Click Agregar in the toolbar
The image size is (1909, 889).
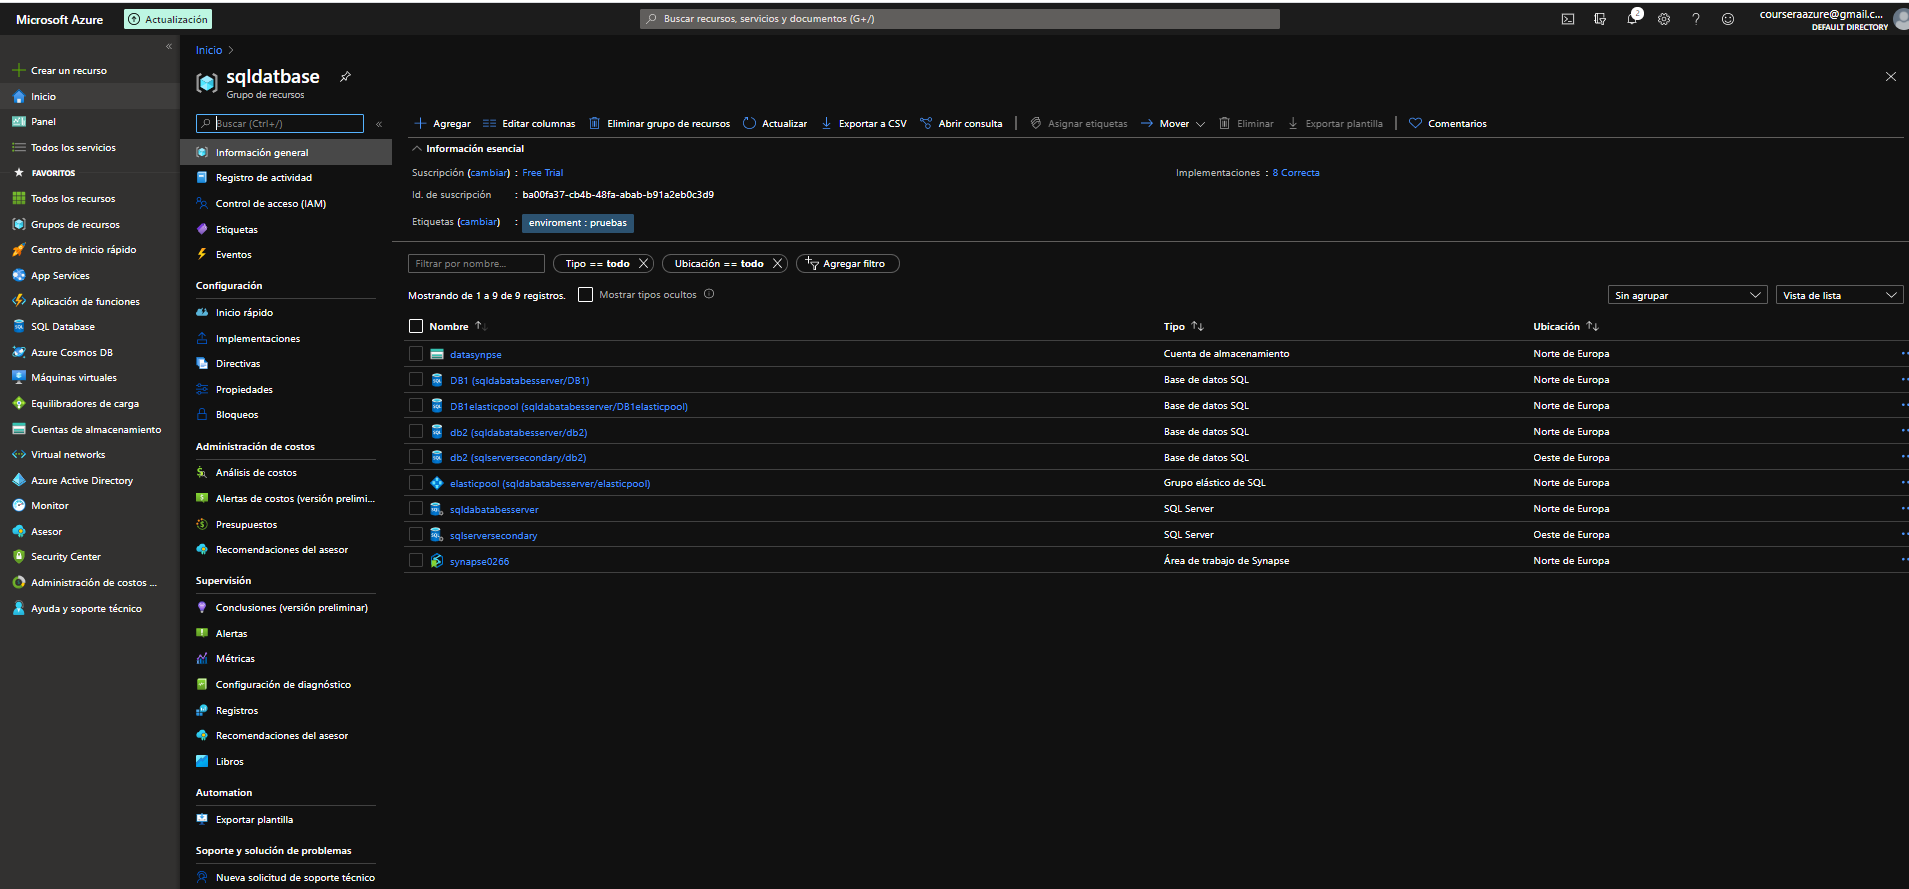pyautogui.click(x=442, y=124)
